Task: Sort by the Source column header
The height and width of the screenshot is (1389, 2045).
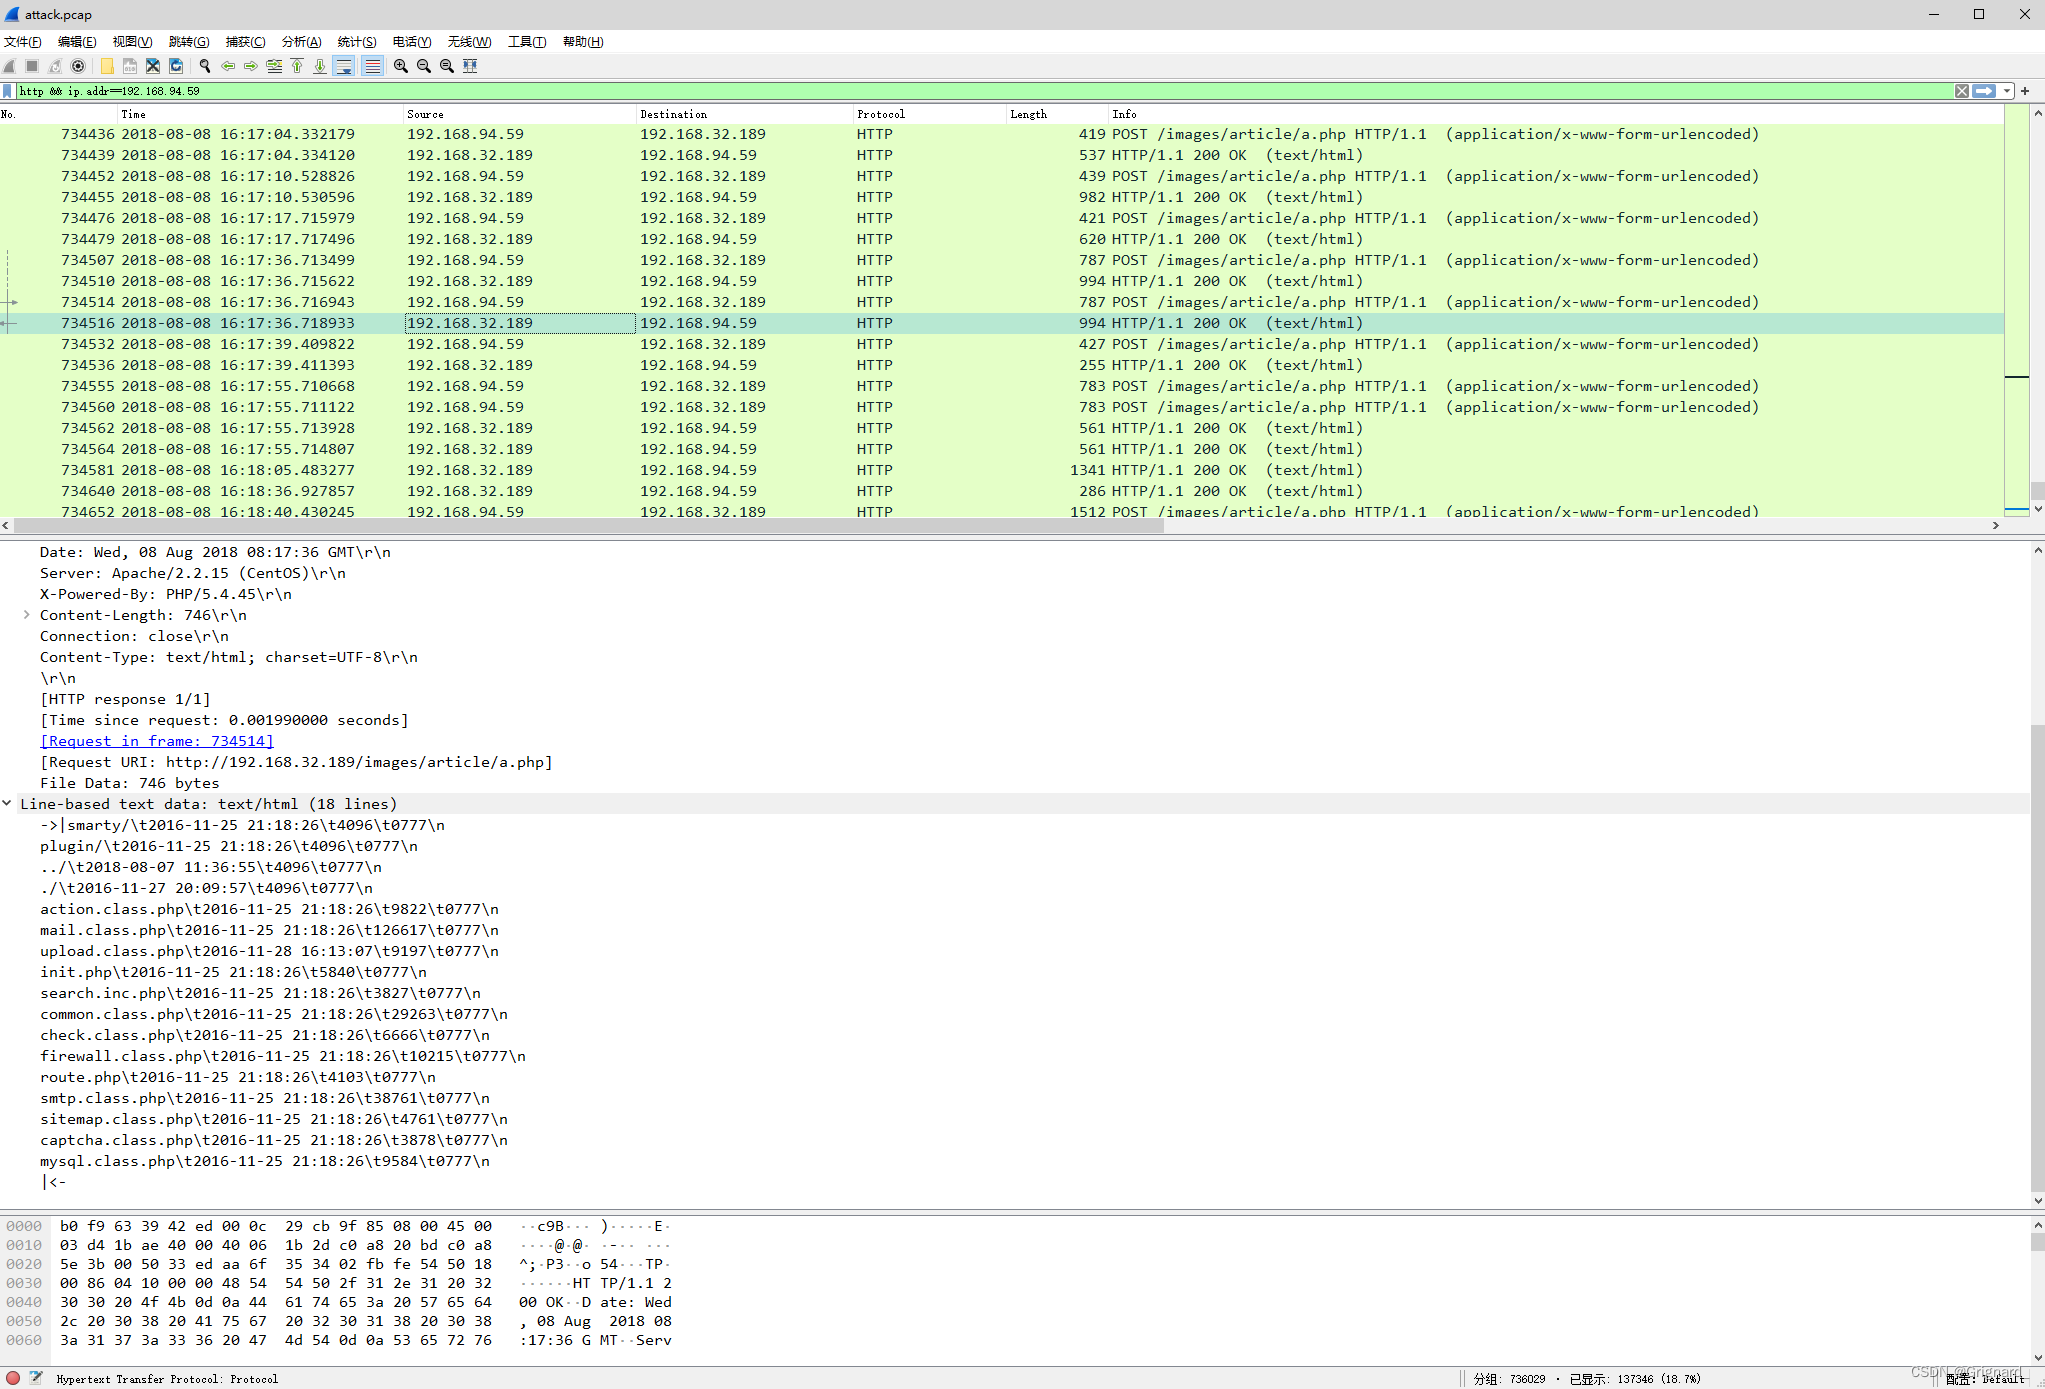Action: point(518,114)
